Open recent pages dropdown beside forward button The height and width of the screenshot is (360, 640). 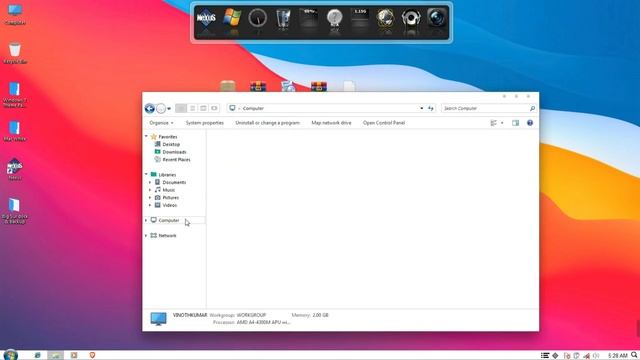pyautogui.click(x=169, y=109)
